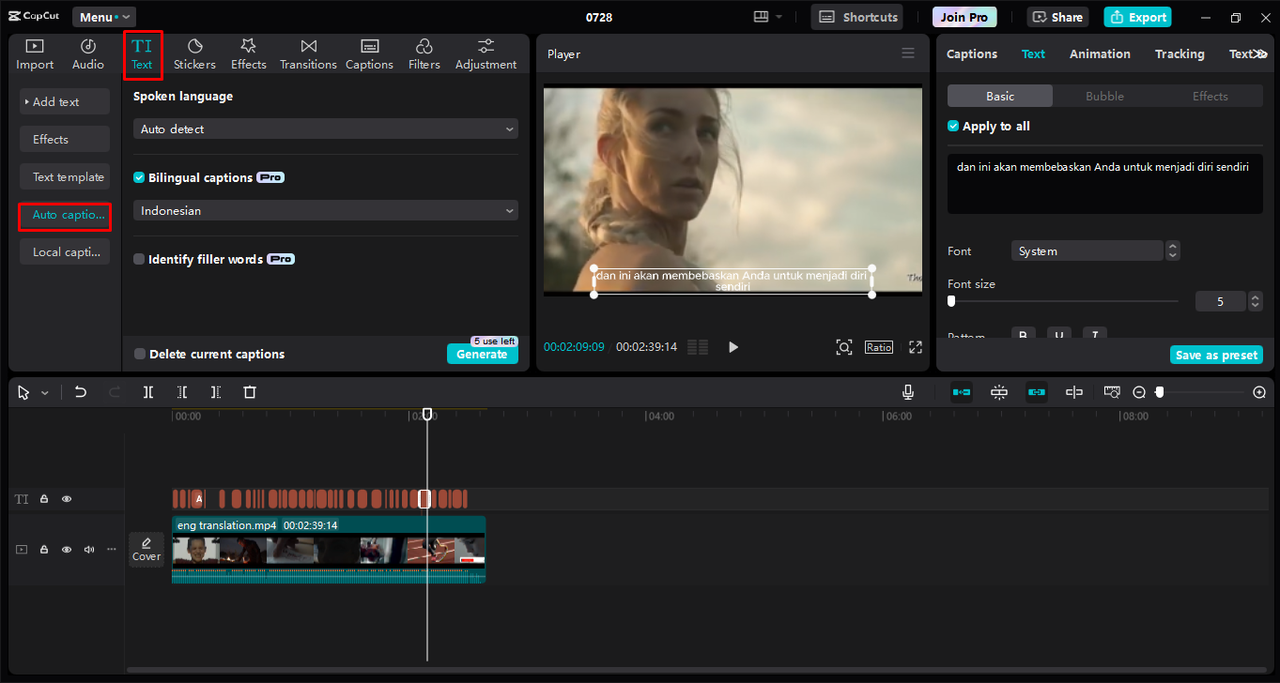Screen dimensions: 1280x683
Task: Open the Filters tab
Action: coord(424,54)
